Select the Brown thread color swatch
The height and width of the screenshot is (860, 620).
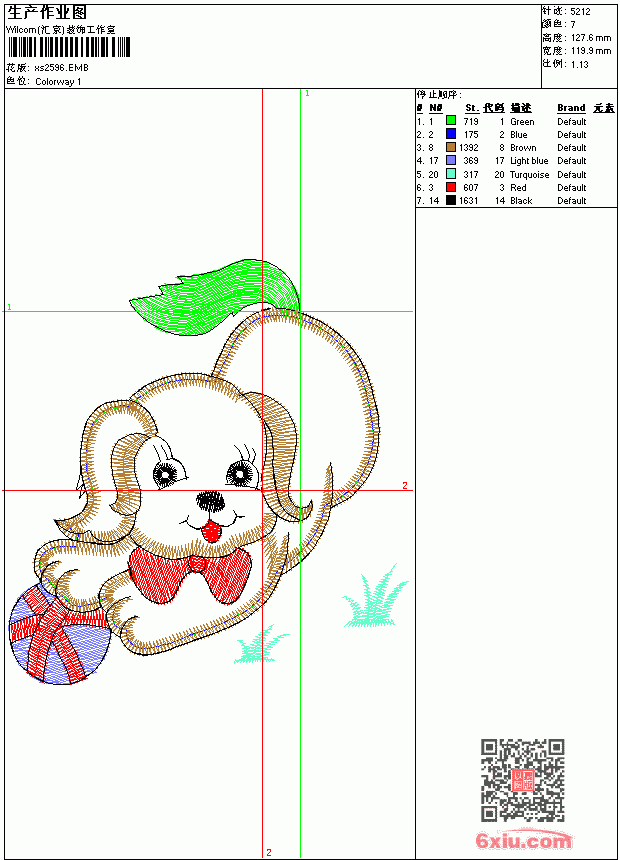pyautogui.click(x=450, y=147)
